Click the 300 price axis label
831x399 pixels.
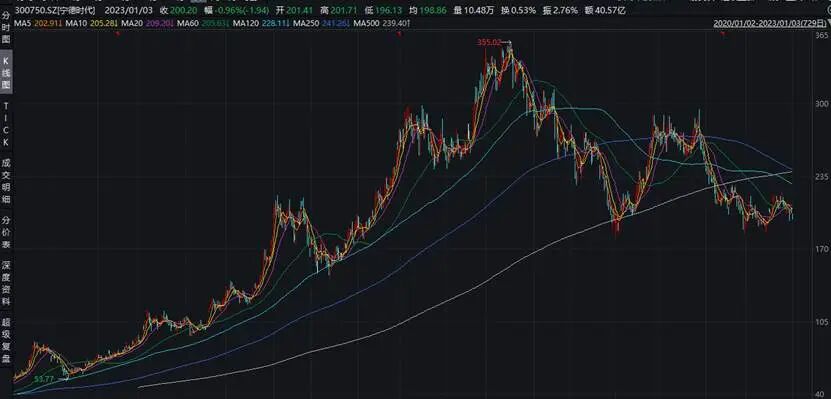pos(823,104)
